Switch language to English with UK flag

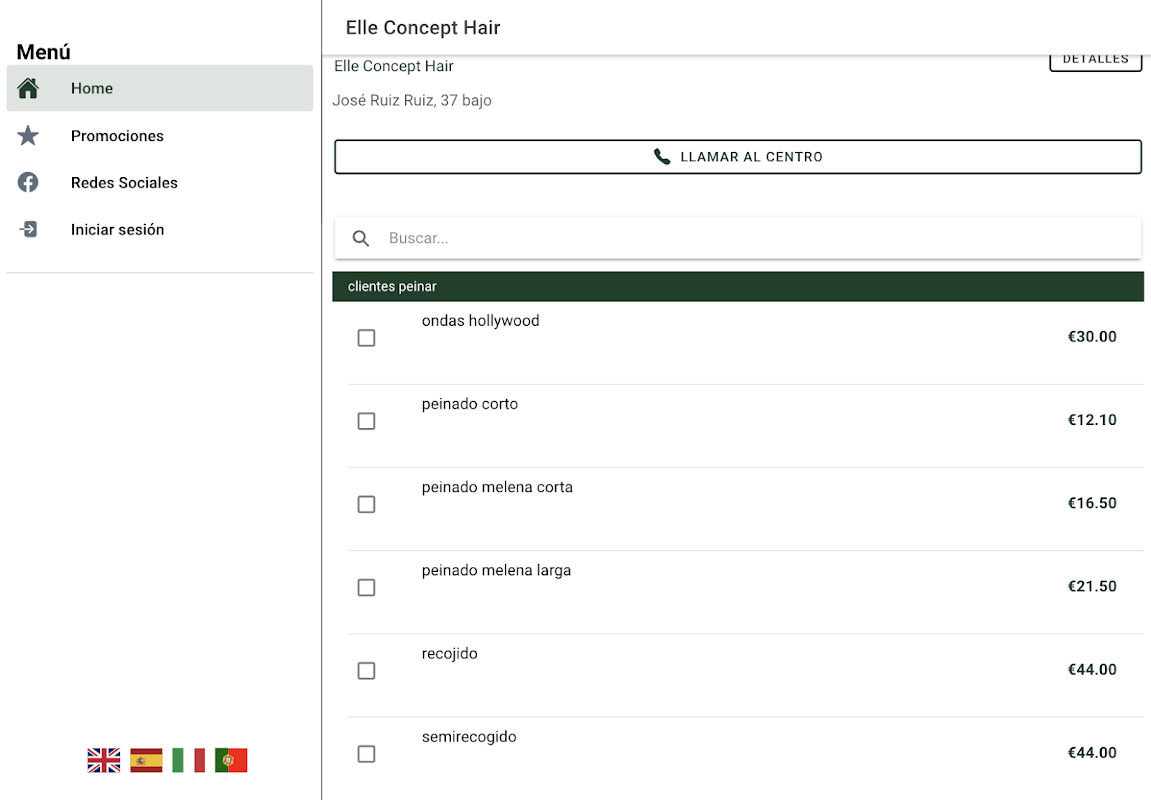point(103,760)
